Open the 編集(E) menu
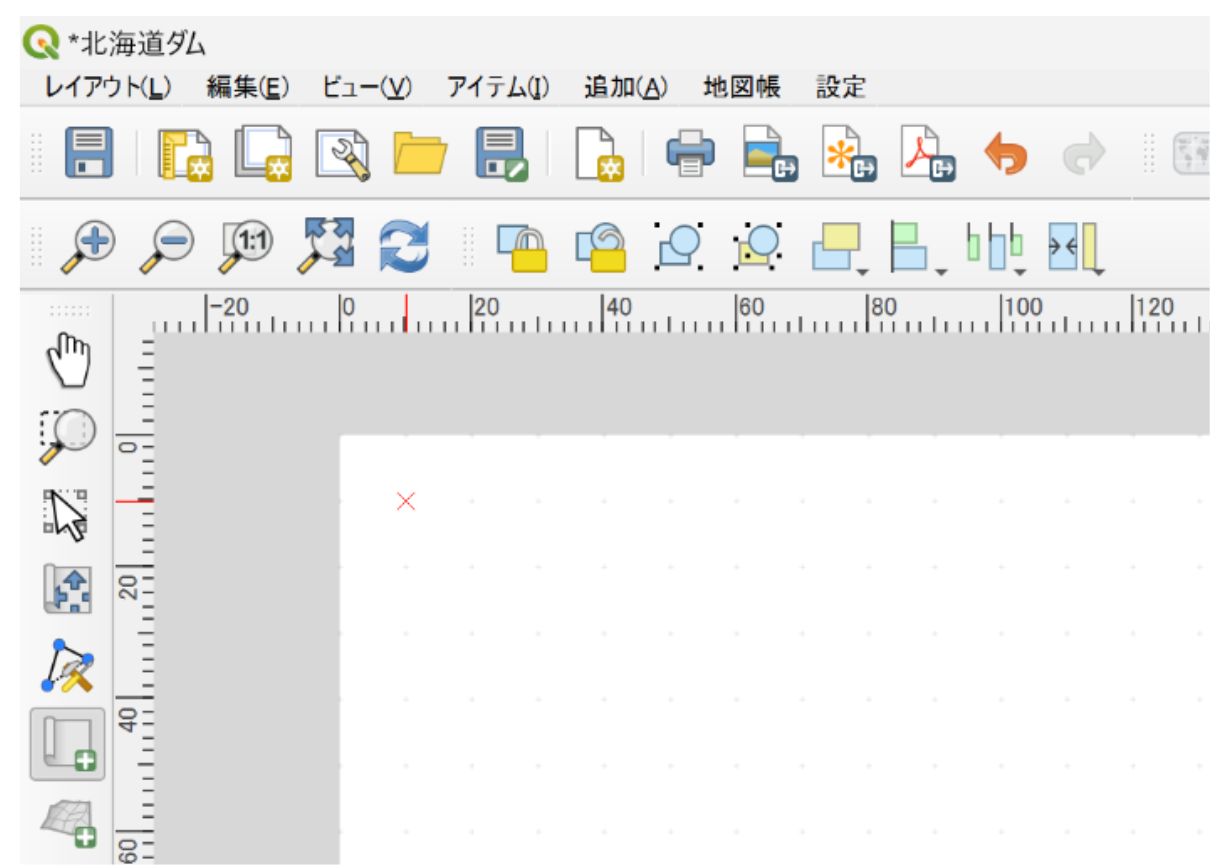The width and height of the screenshot is (1232, 868). tap(248, 87)
